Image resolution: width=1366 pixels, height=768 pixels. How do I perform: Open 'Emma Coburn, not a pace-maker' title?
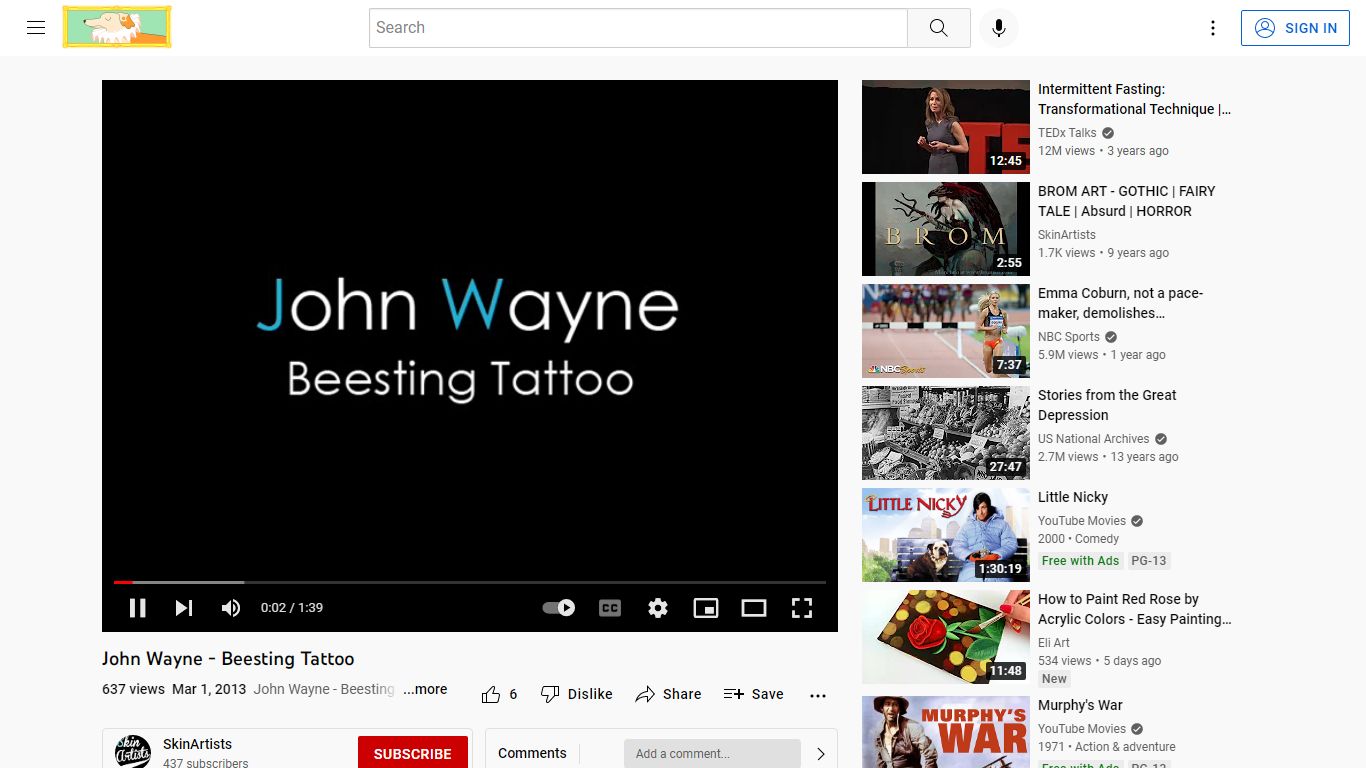coord(1120,303)
